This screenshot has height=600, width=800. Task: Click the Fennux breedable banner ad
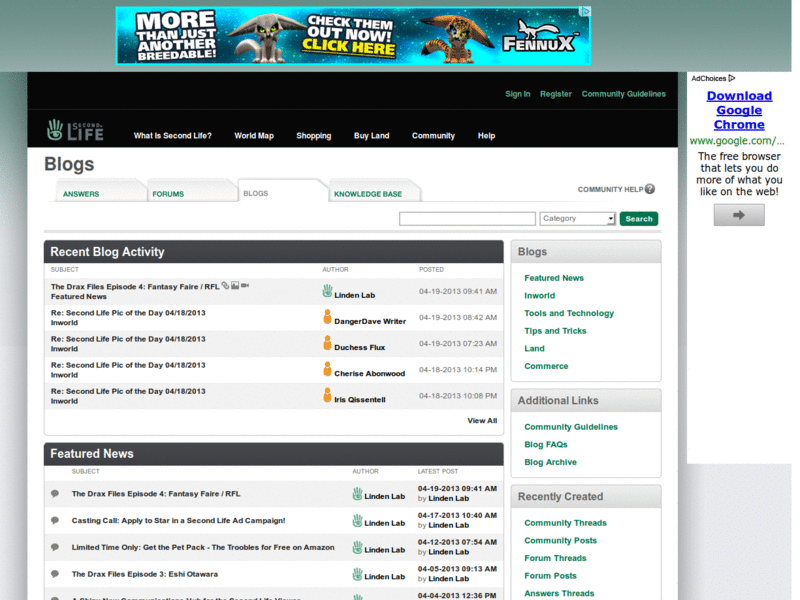pos(353,36)
